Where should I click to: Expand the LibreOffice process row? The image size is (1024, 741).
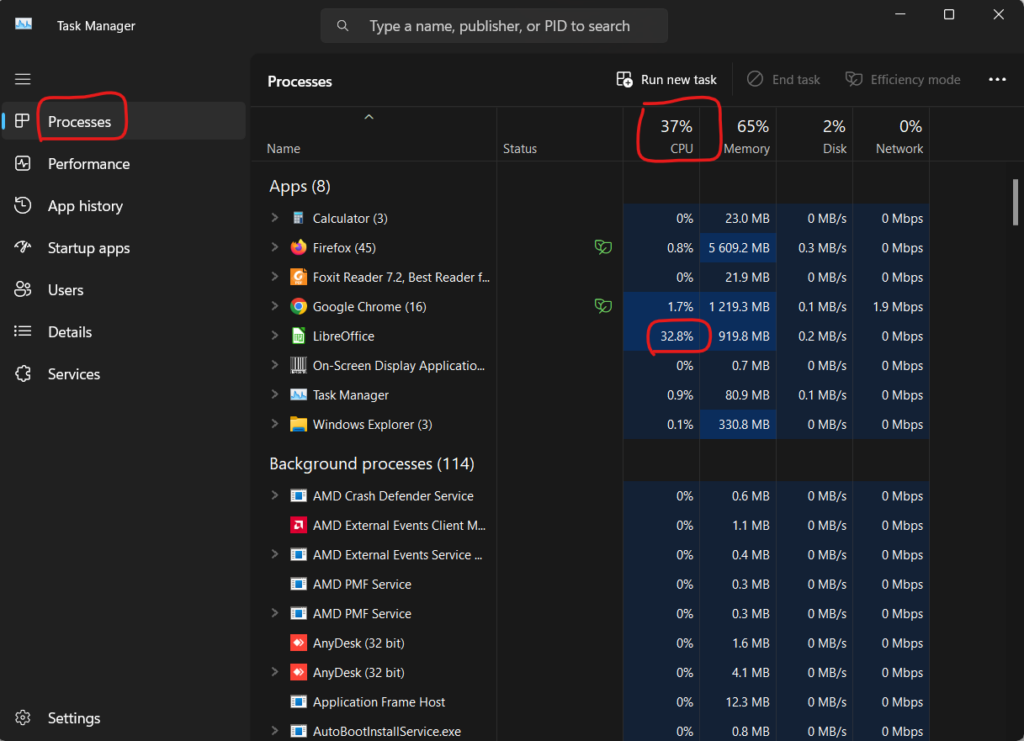[275, 335]
